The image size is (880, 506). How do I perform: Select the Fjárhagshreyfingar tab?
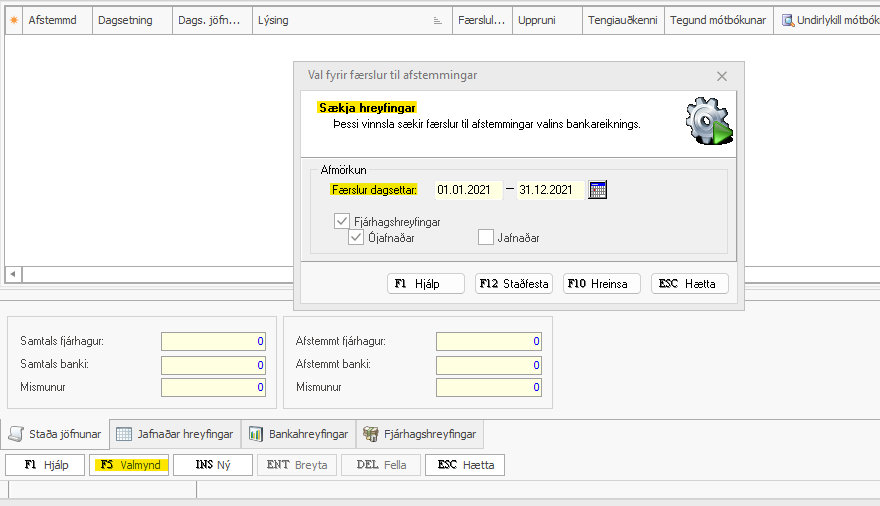[x=421, y=434]
